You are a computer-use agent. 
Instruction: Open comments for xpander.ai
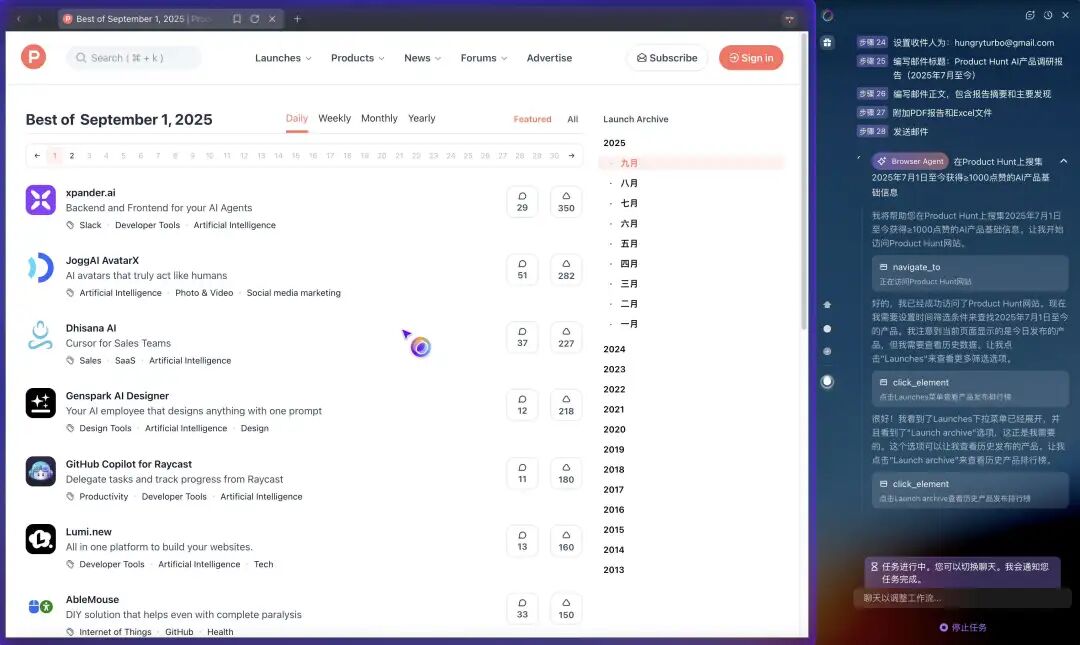coord(522,202)
